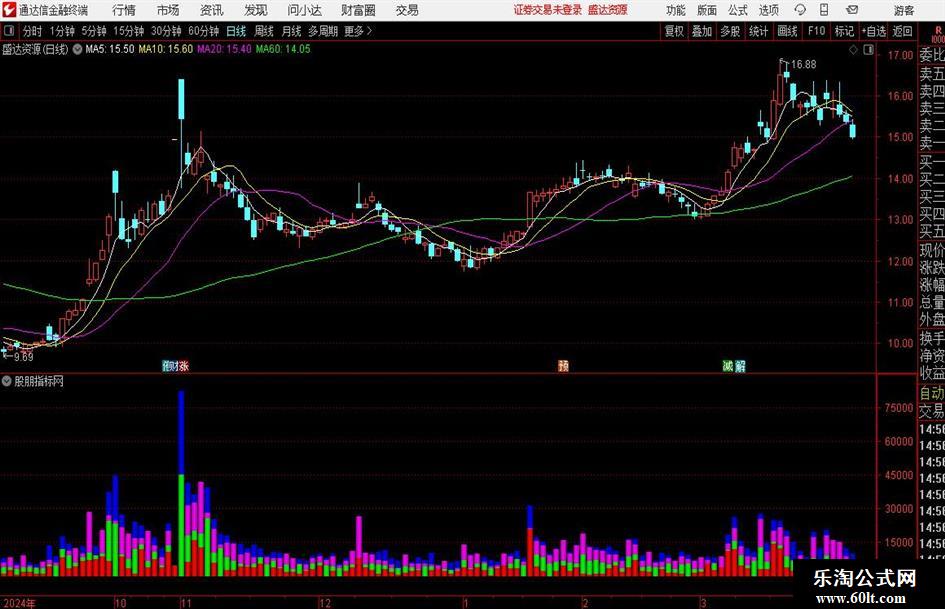Screen dimensions: 945x609
Task: Click the tallest blue volume bar in November
Action: click(181, 432)
